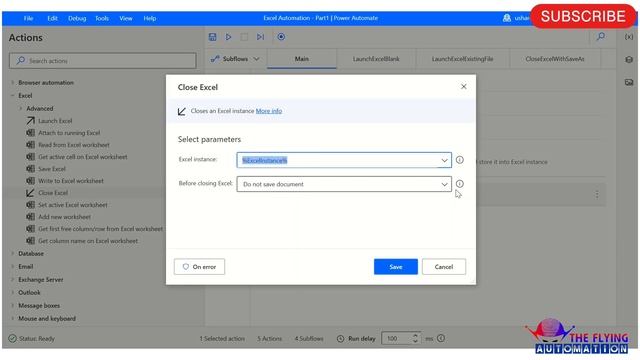Switch to Main subflow tab
The width and height of the screenshot is (640, 360).
pyautogui.click(x=302, y=59)
